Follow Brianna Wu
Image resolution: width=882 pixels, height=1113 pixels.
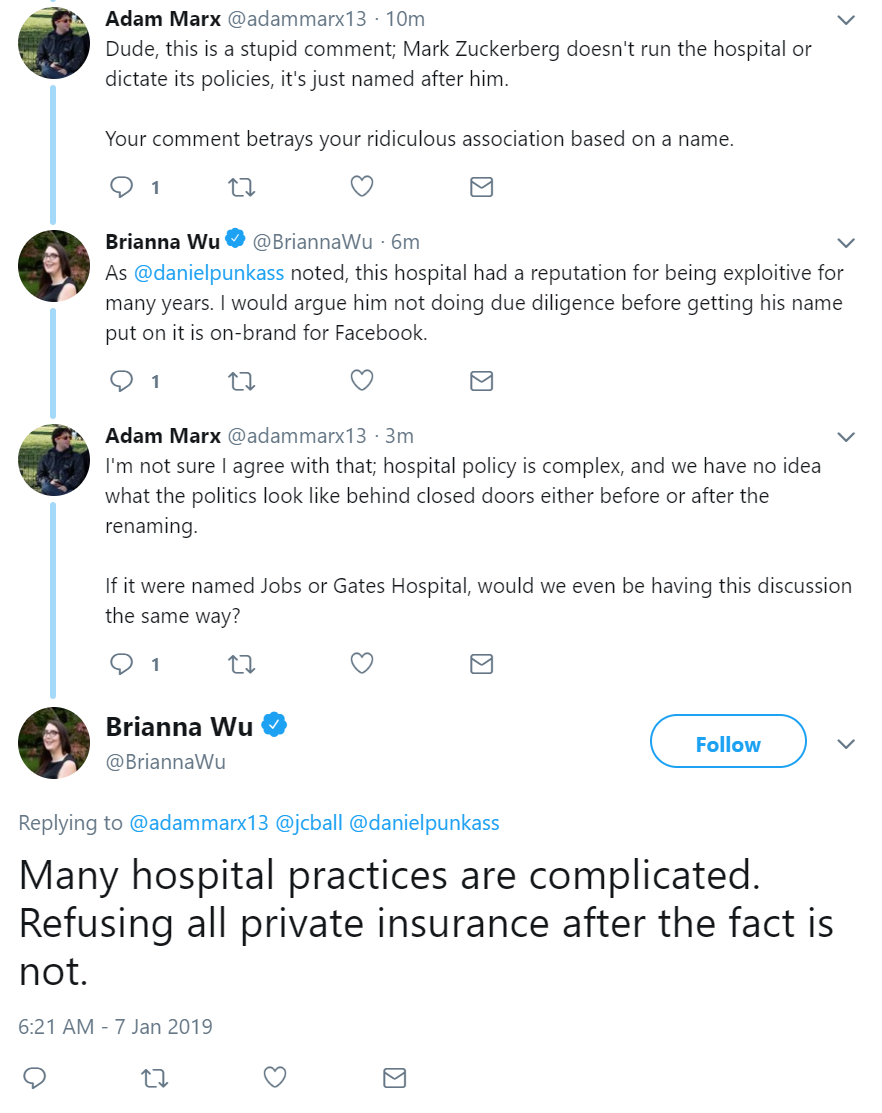(x=728, y=741)
